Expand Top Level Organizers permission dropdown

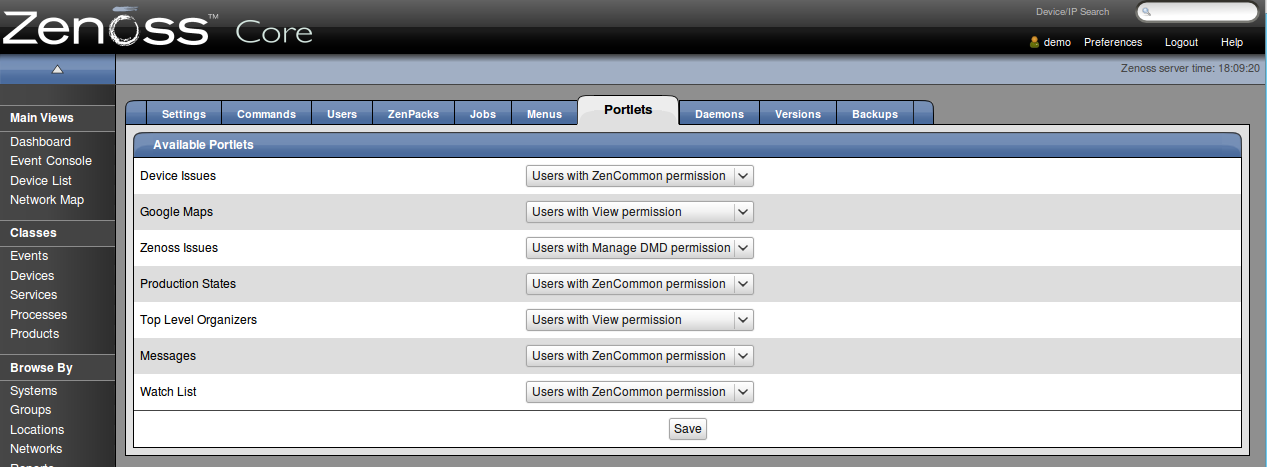[639, 320]
